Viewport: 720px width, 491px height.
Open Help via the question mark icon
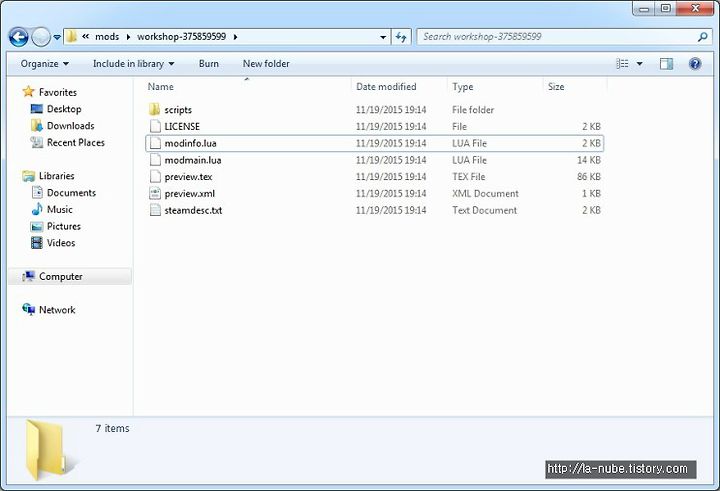[695, 64]
